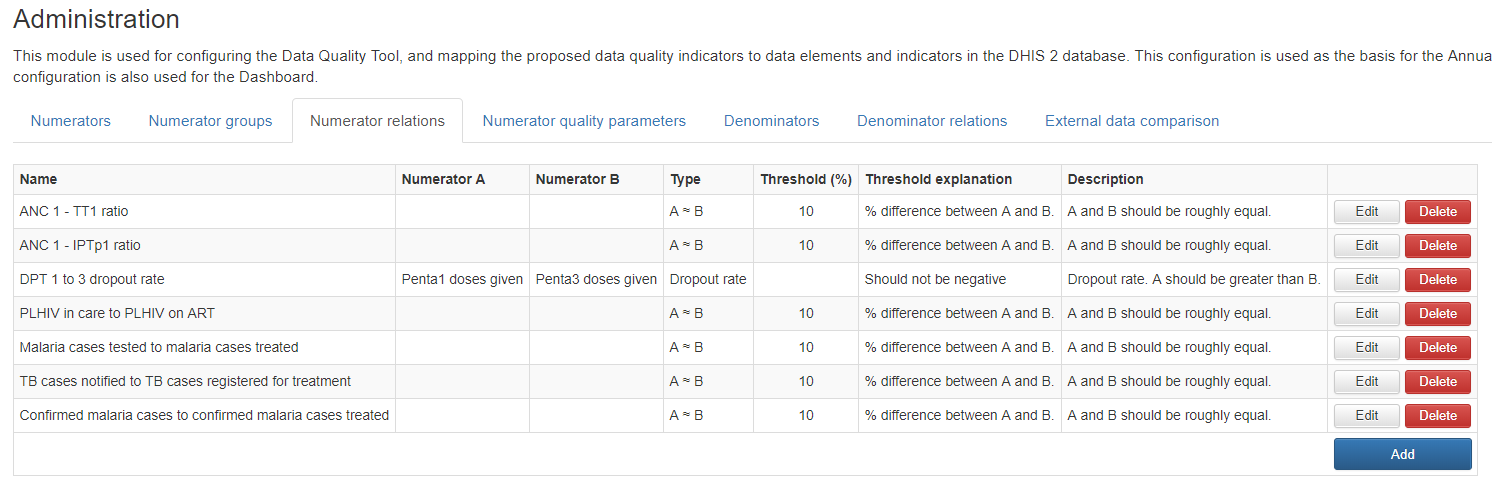The height and width of the screenshot is (487, 1492).
Task: Delete Confirmed malaria cases relation row
Action: (x=1438, y=416)
